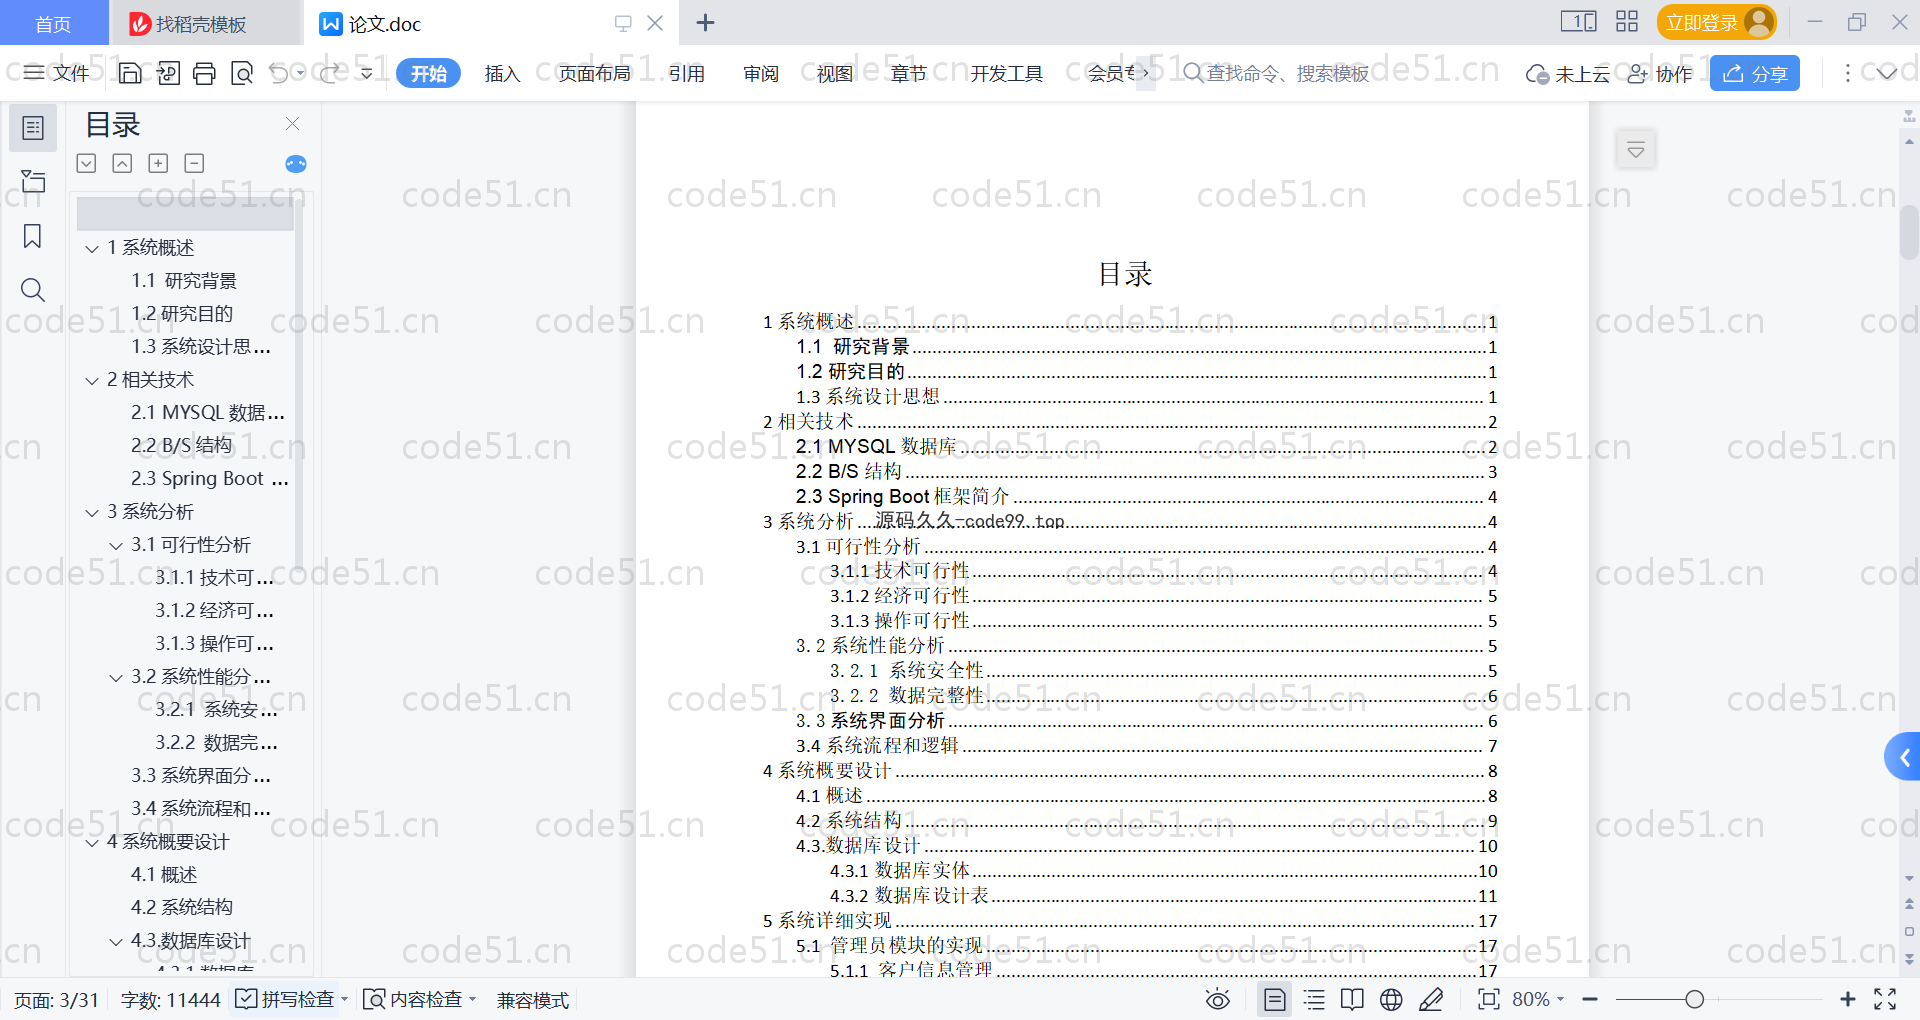Open the window layout switch icon
This screenshot has height=1020, width=1920.
click(x=1579, y=22)
